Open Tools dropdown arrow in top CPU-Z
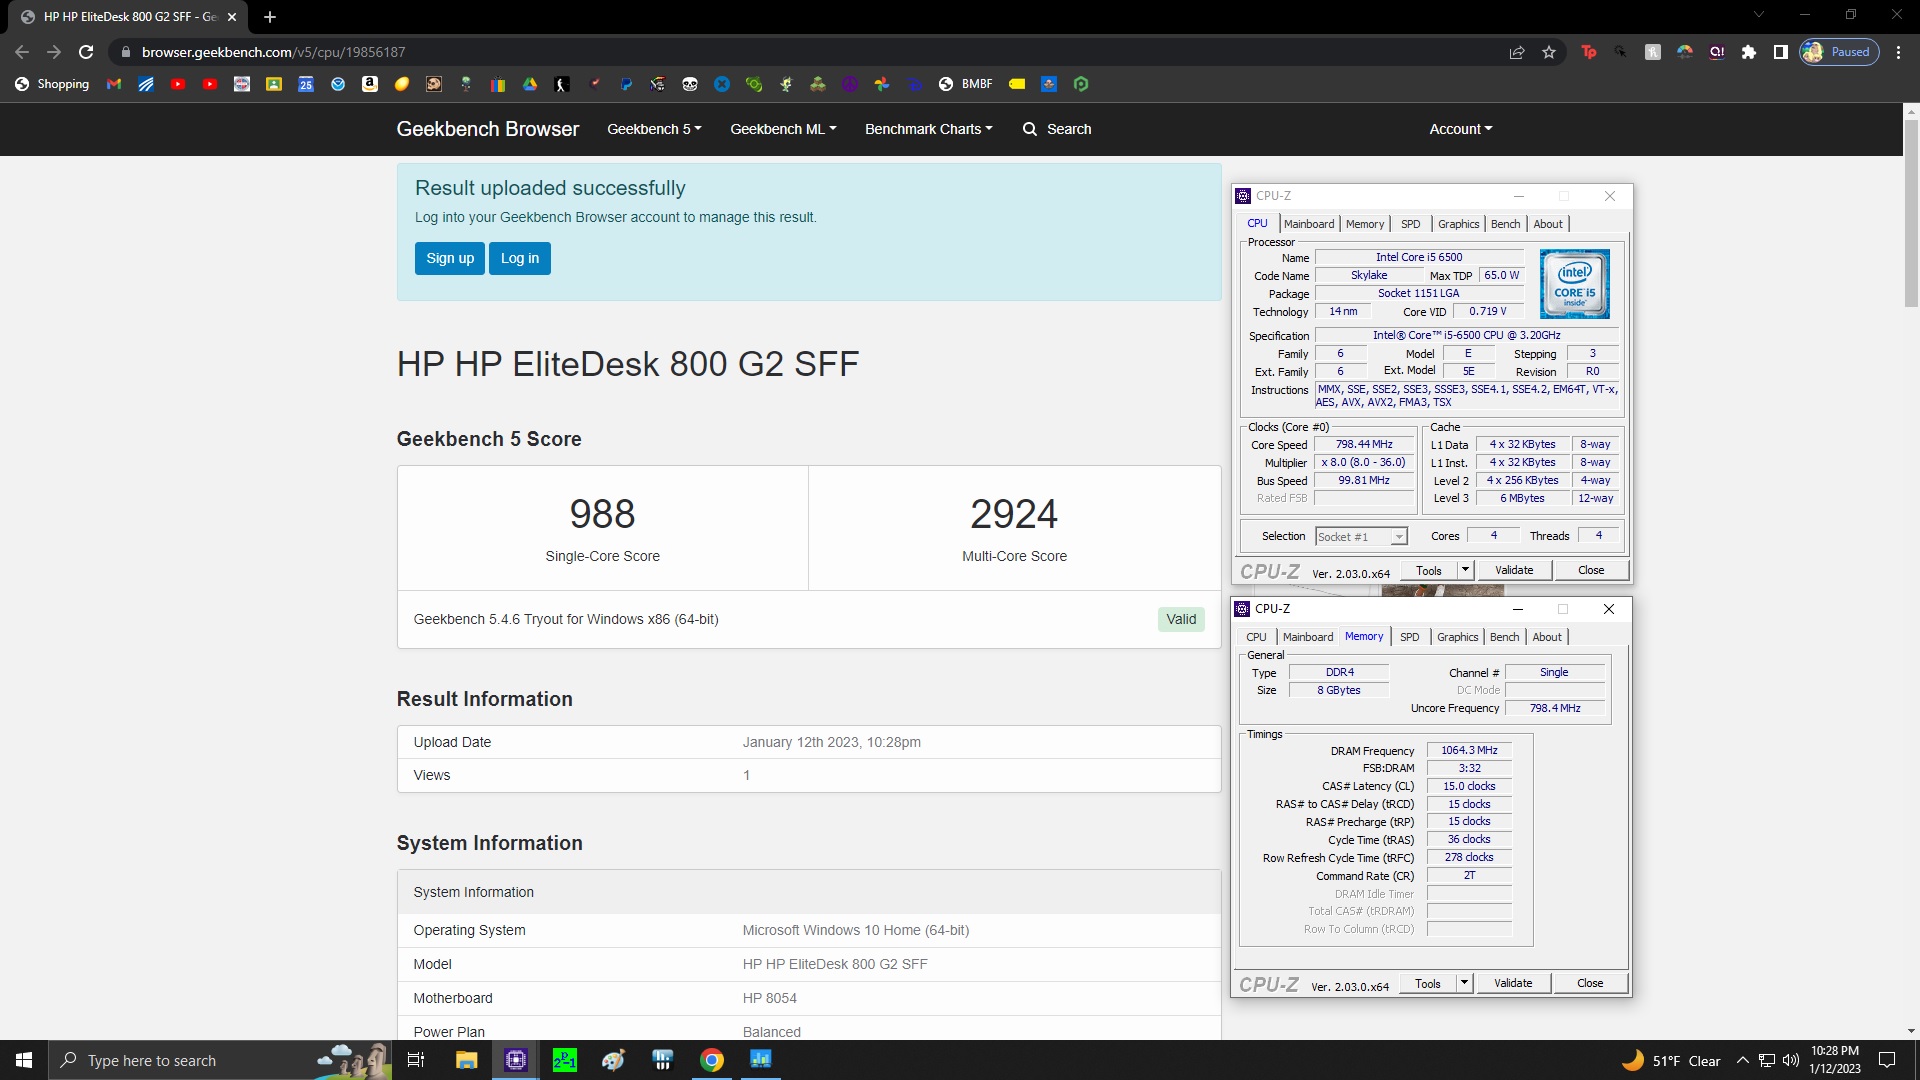The width and height of the screenshot is (1920, 1080). click(x=1465, y=570)
